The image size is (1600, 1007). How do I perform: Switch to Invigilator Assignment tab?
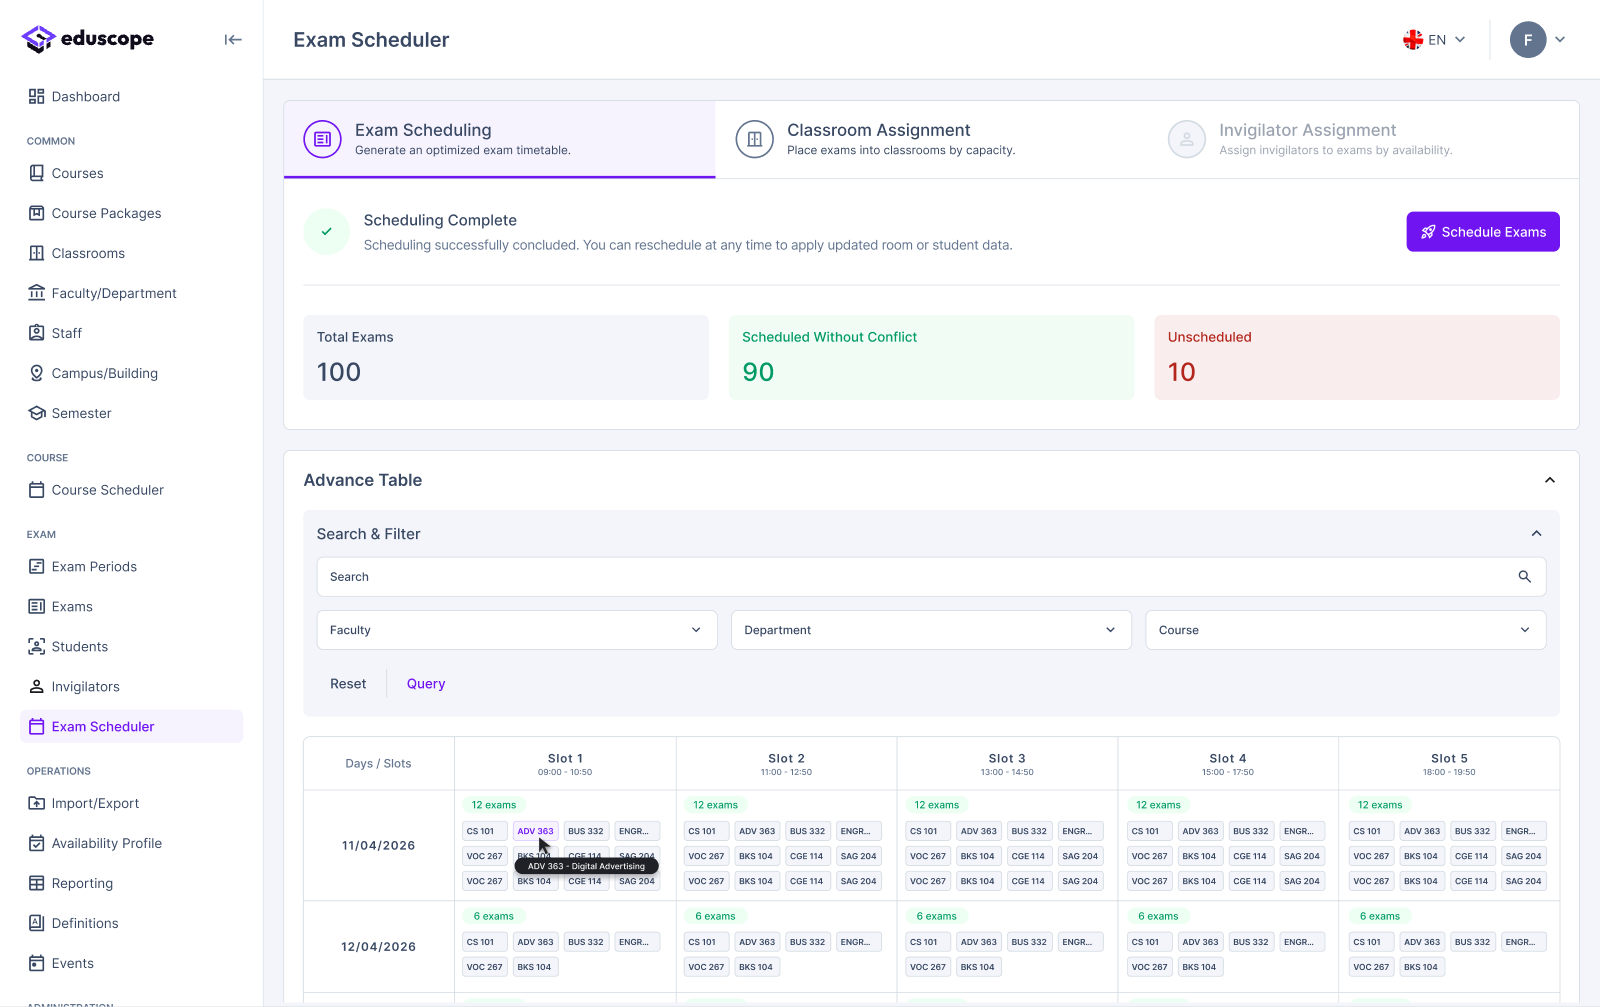1364,139
